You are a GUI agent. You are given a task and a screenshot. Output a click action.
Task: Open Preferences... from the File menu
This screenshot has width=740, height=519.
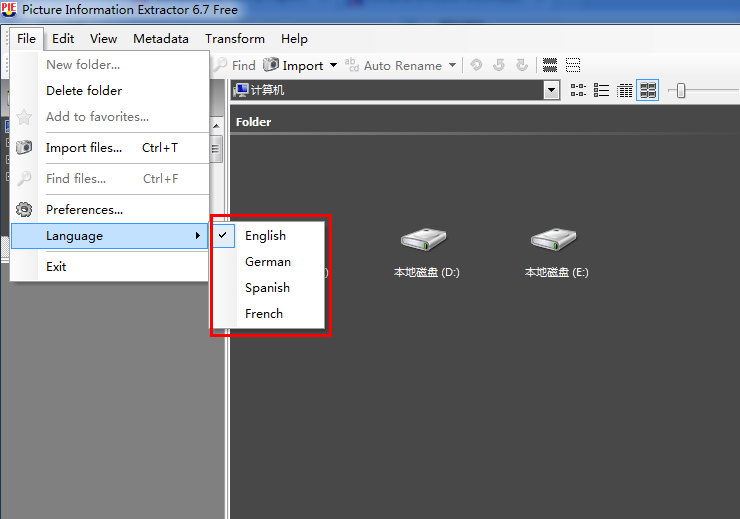coord(109,209)
